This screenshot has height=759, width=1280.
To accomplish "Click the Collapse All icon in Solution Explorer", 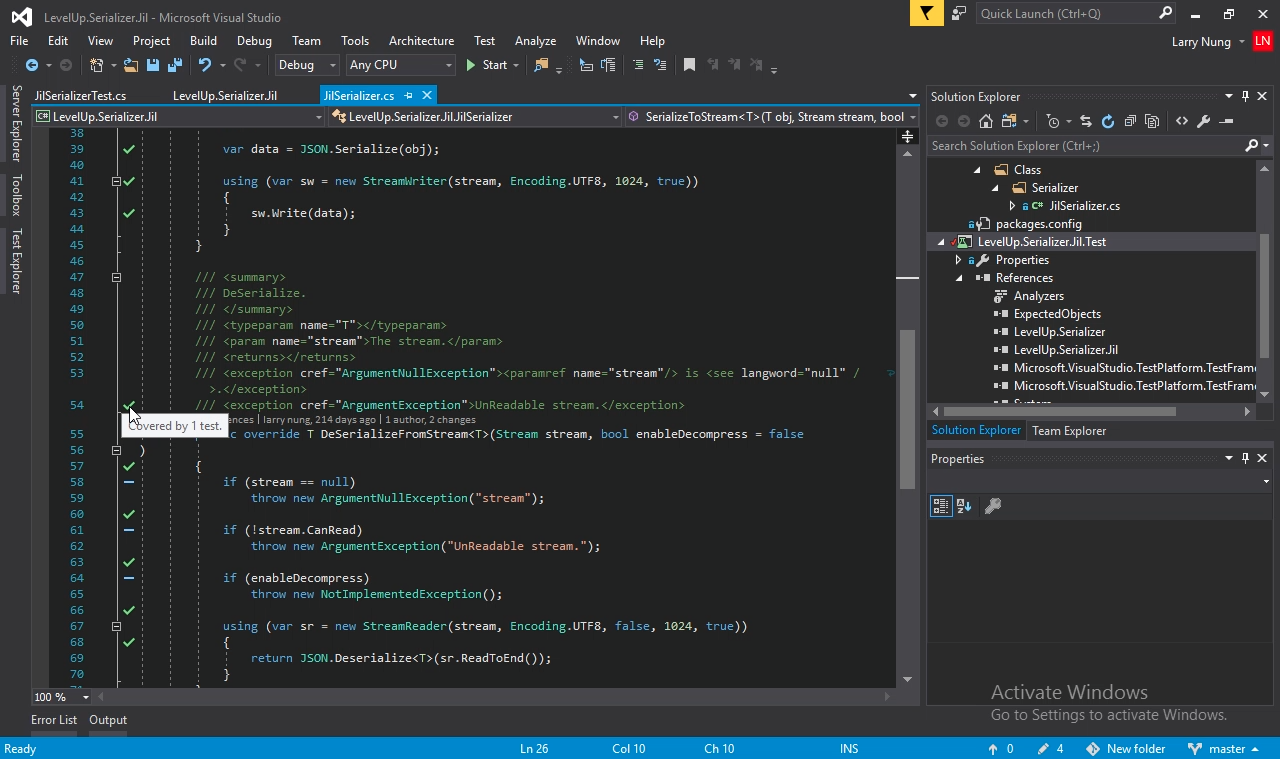I will pos(1130,121).
